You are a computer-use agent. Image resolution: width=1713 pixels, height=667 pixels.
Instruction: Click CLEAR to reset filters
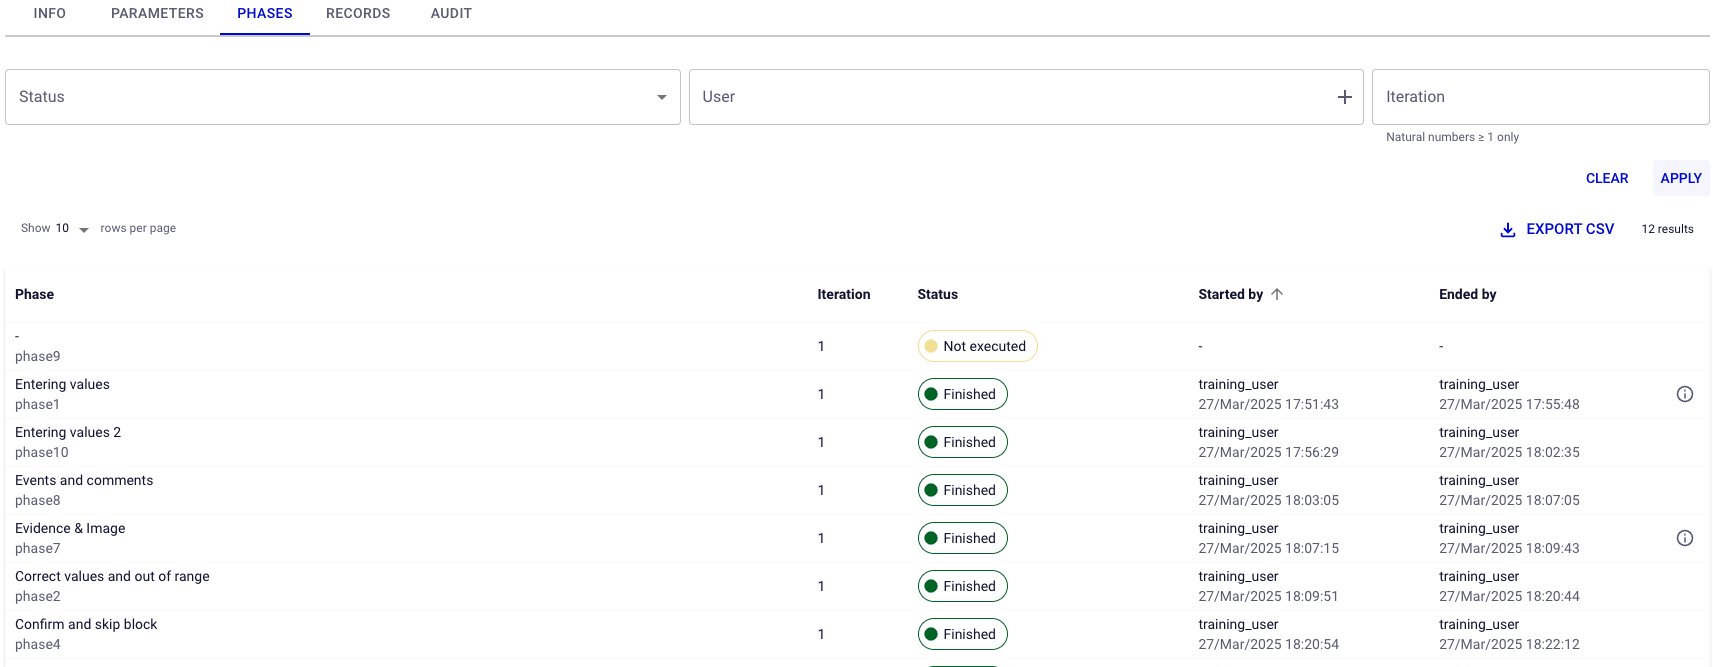pos(1606,178)
